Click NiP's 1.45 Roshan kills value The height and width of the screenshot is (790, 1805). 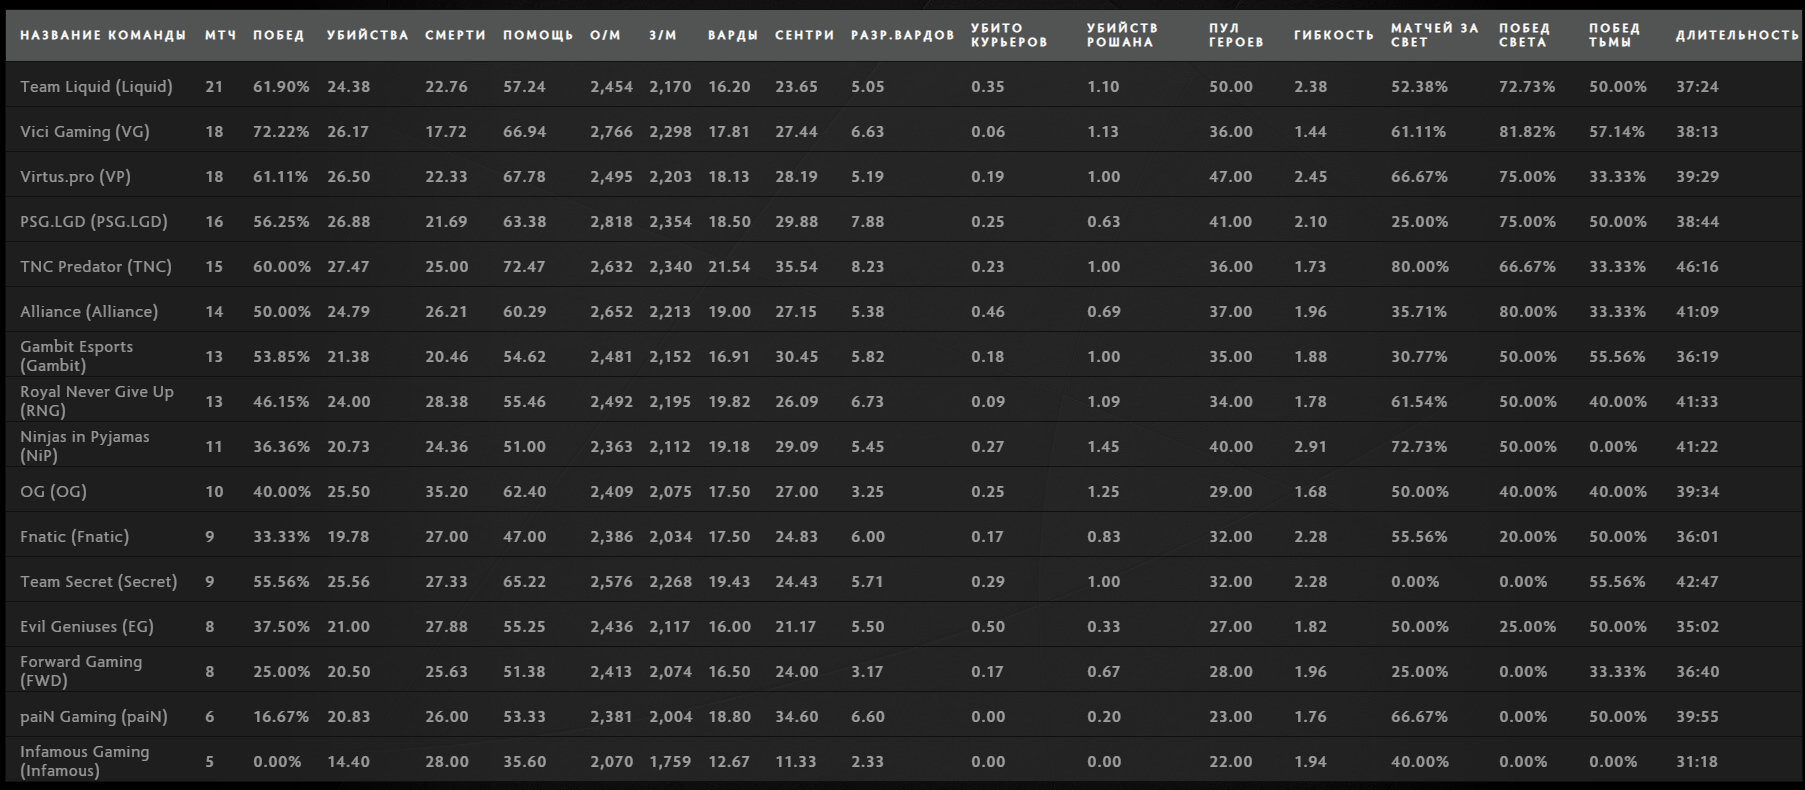[x=1104, y=447]
